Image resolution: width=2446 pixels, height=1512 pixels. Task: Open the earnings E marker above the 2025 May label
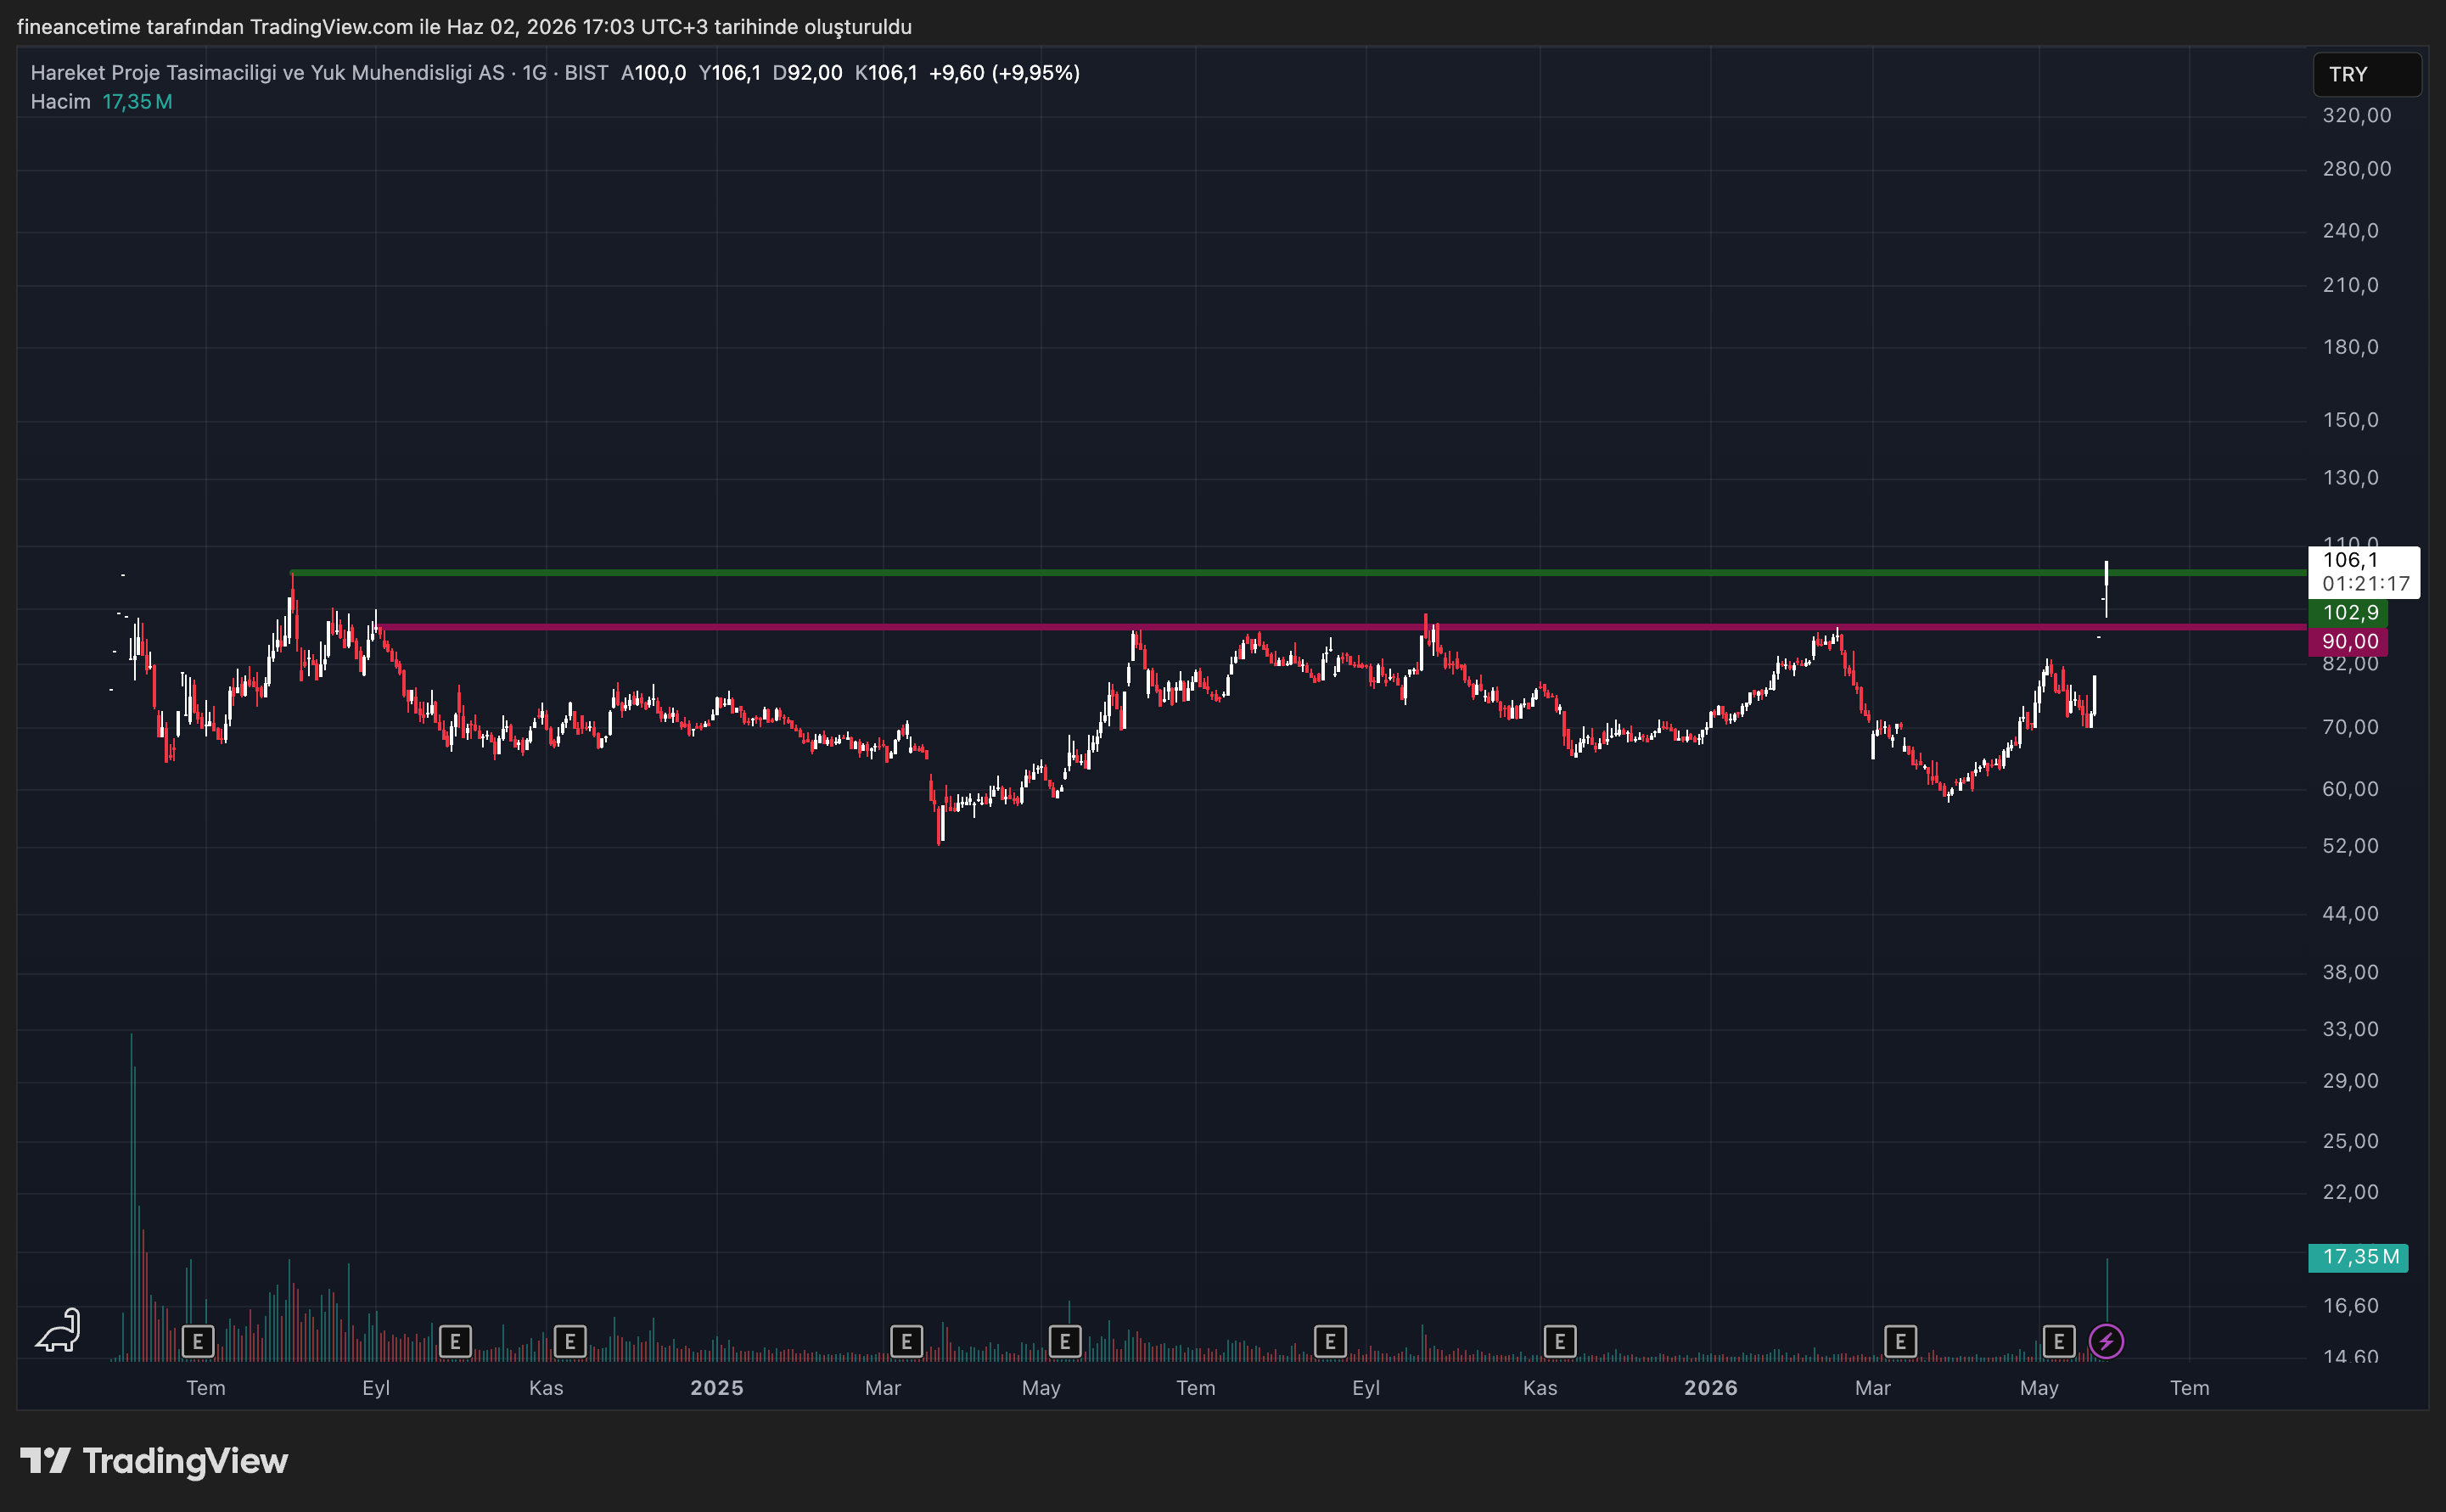click(x=1064, y=1341)
